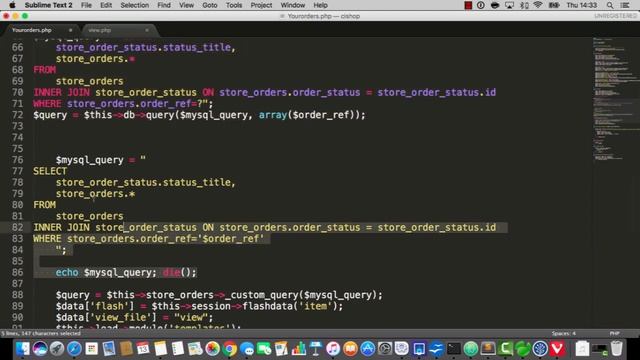
Task: Close the view.php tab
Action: tap(147, 30)
